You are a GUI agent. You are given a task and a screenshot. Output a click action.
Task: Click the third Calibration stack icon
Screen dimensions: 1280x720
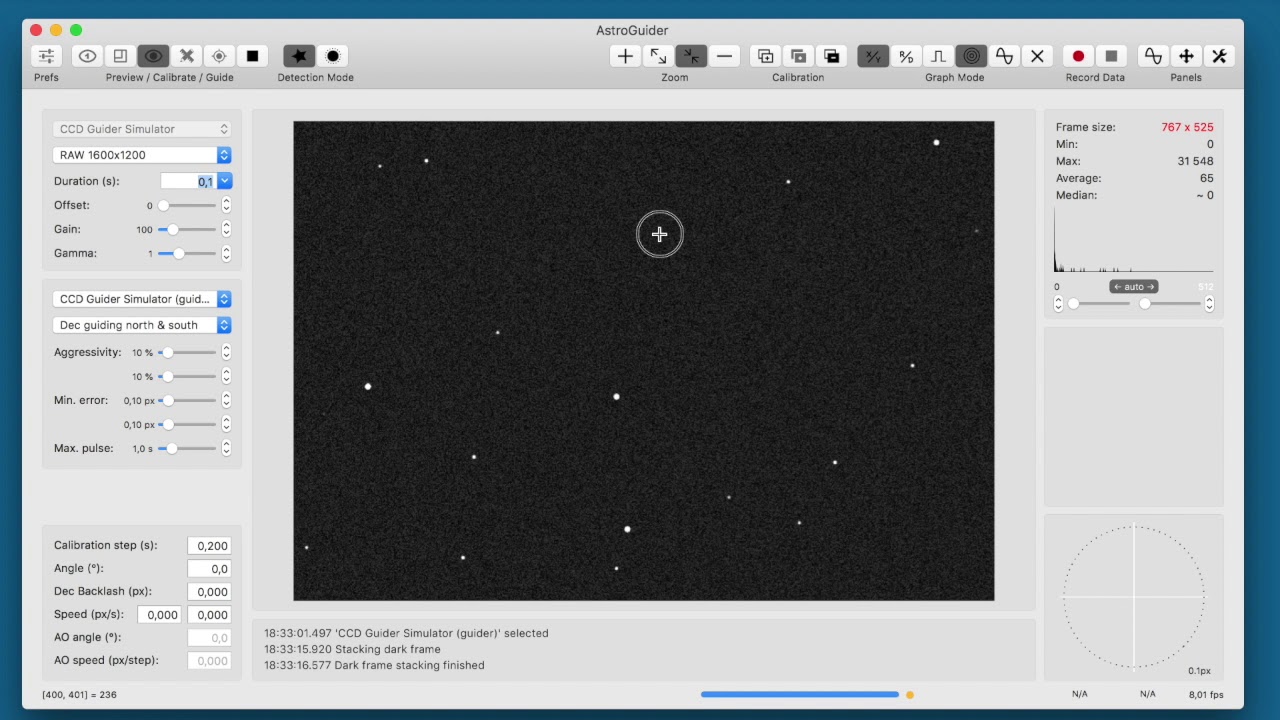point(831,56)
